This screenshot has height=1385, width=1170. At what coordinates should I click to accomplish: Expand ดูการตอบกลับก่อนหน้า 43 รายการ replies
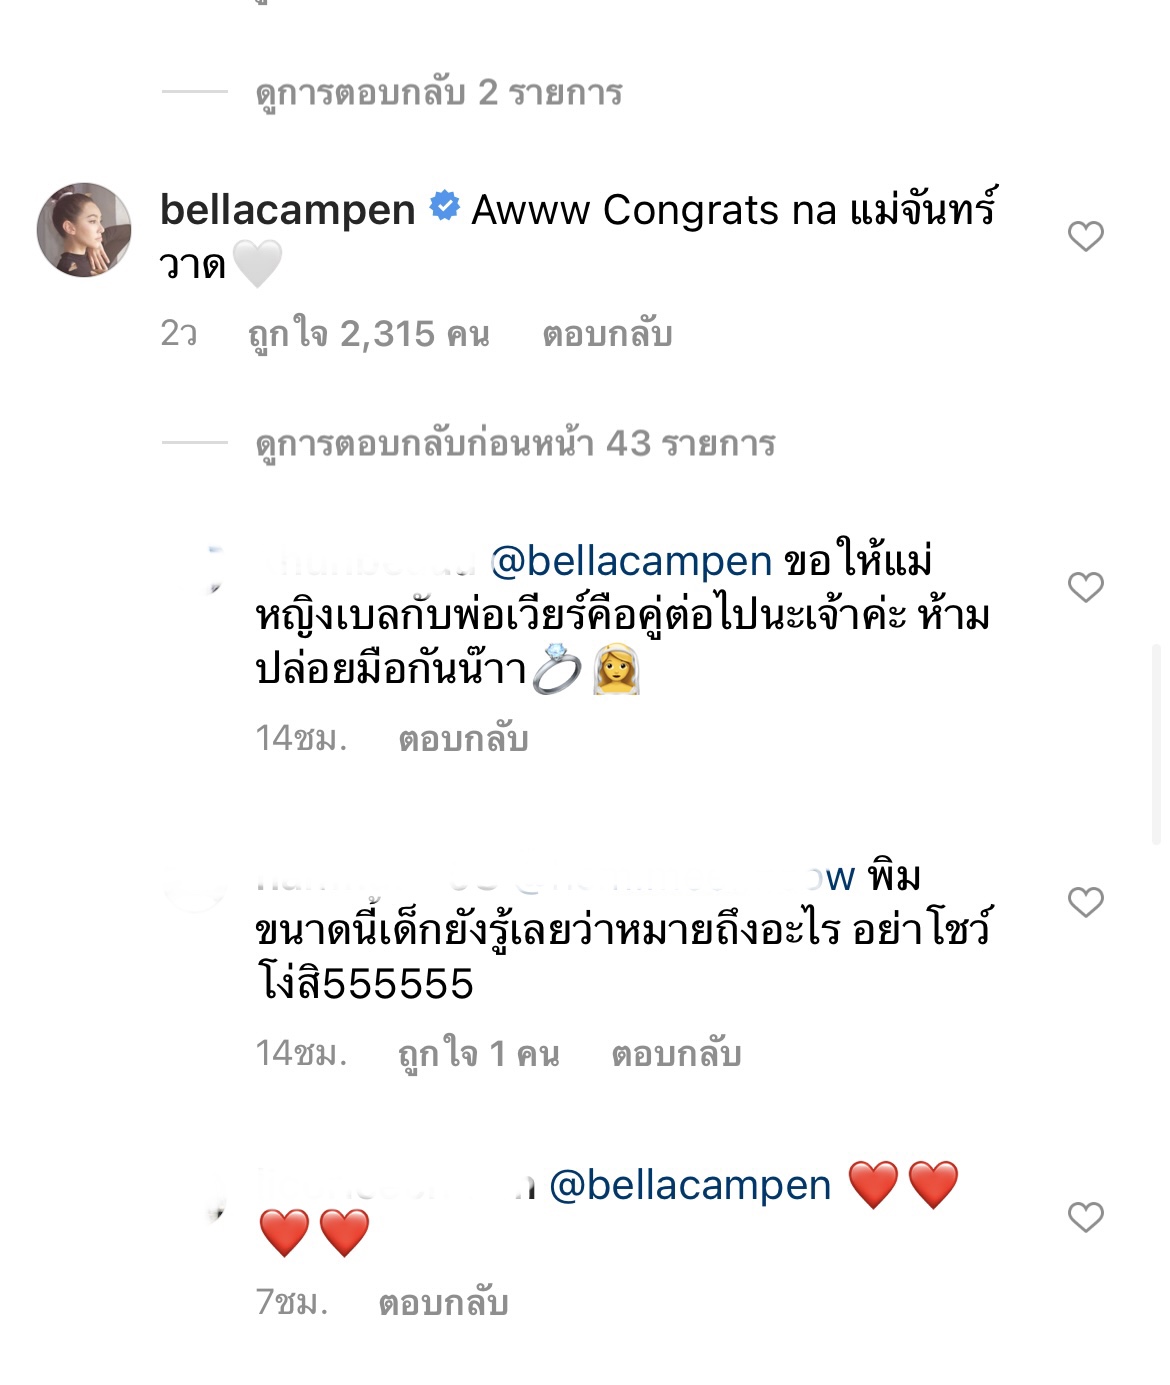pyautogui.click(x=515, y=443)
